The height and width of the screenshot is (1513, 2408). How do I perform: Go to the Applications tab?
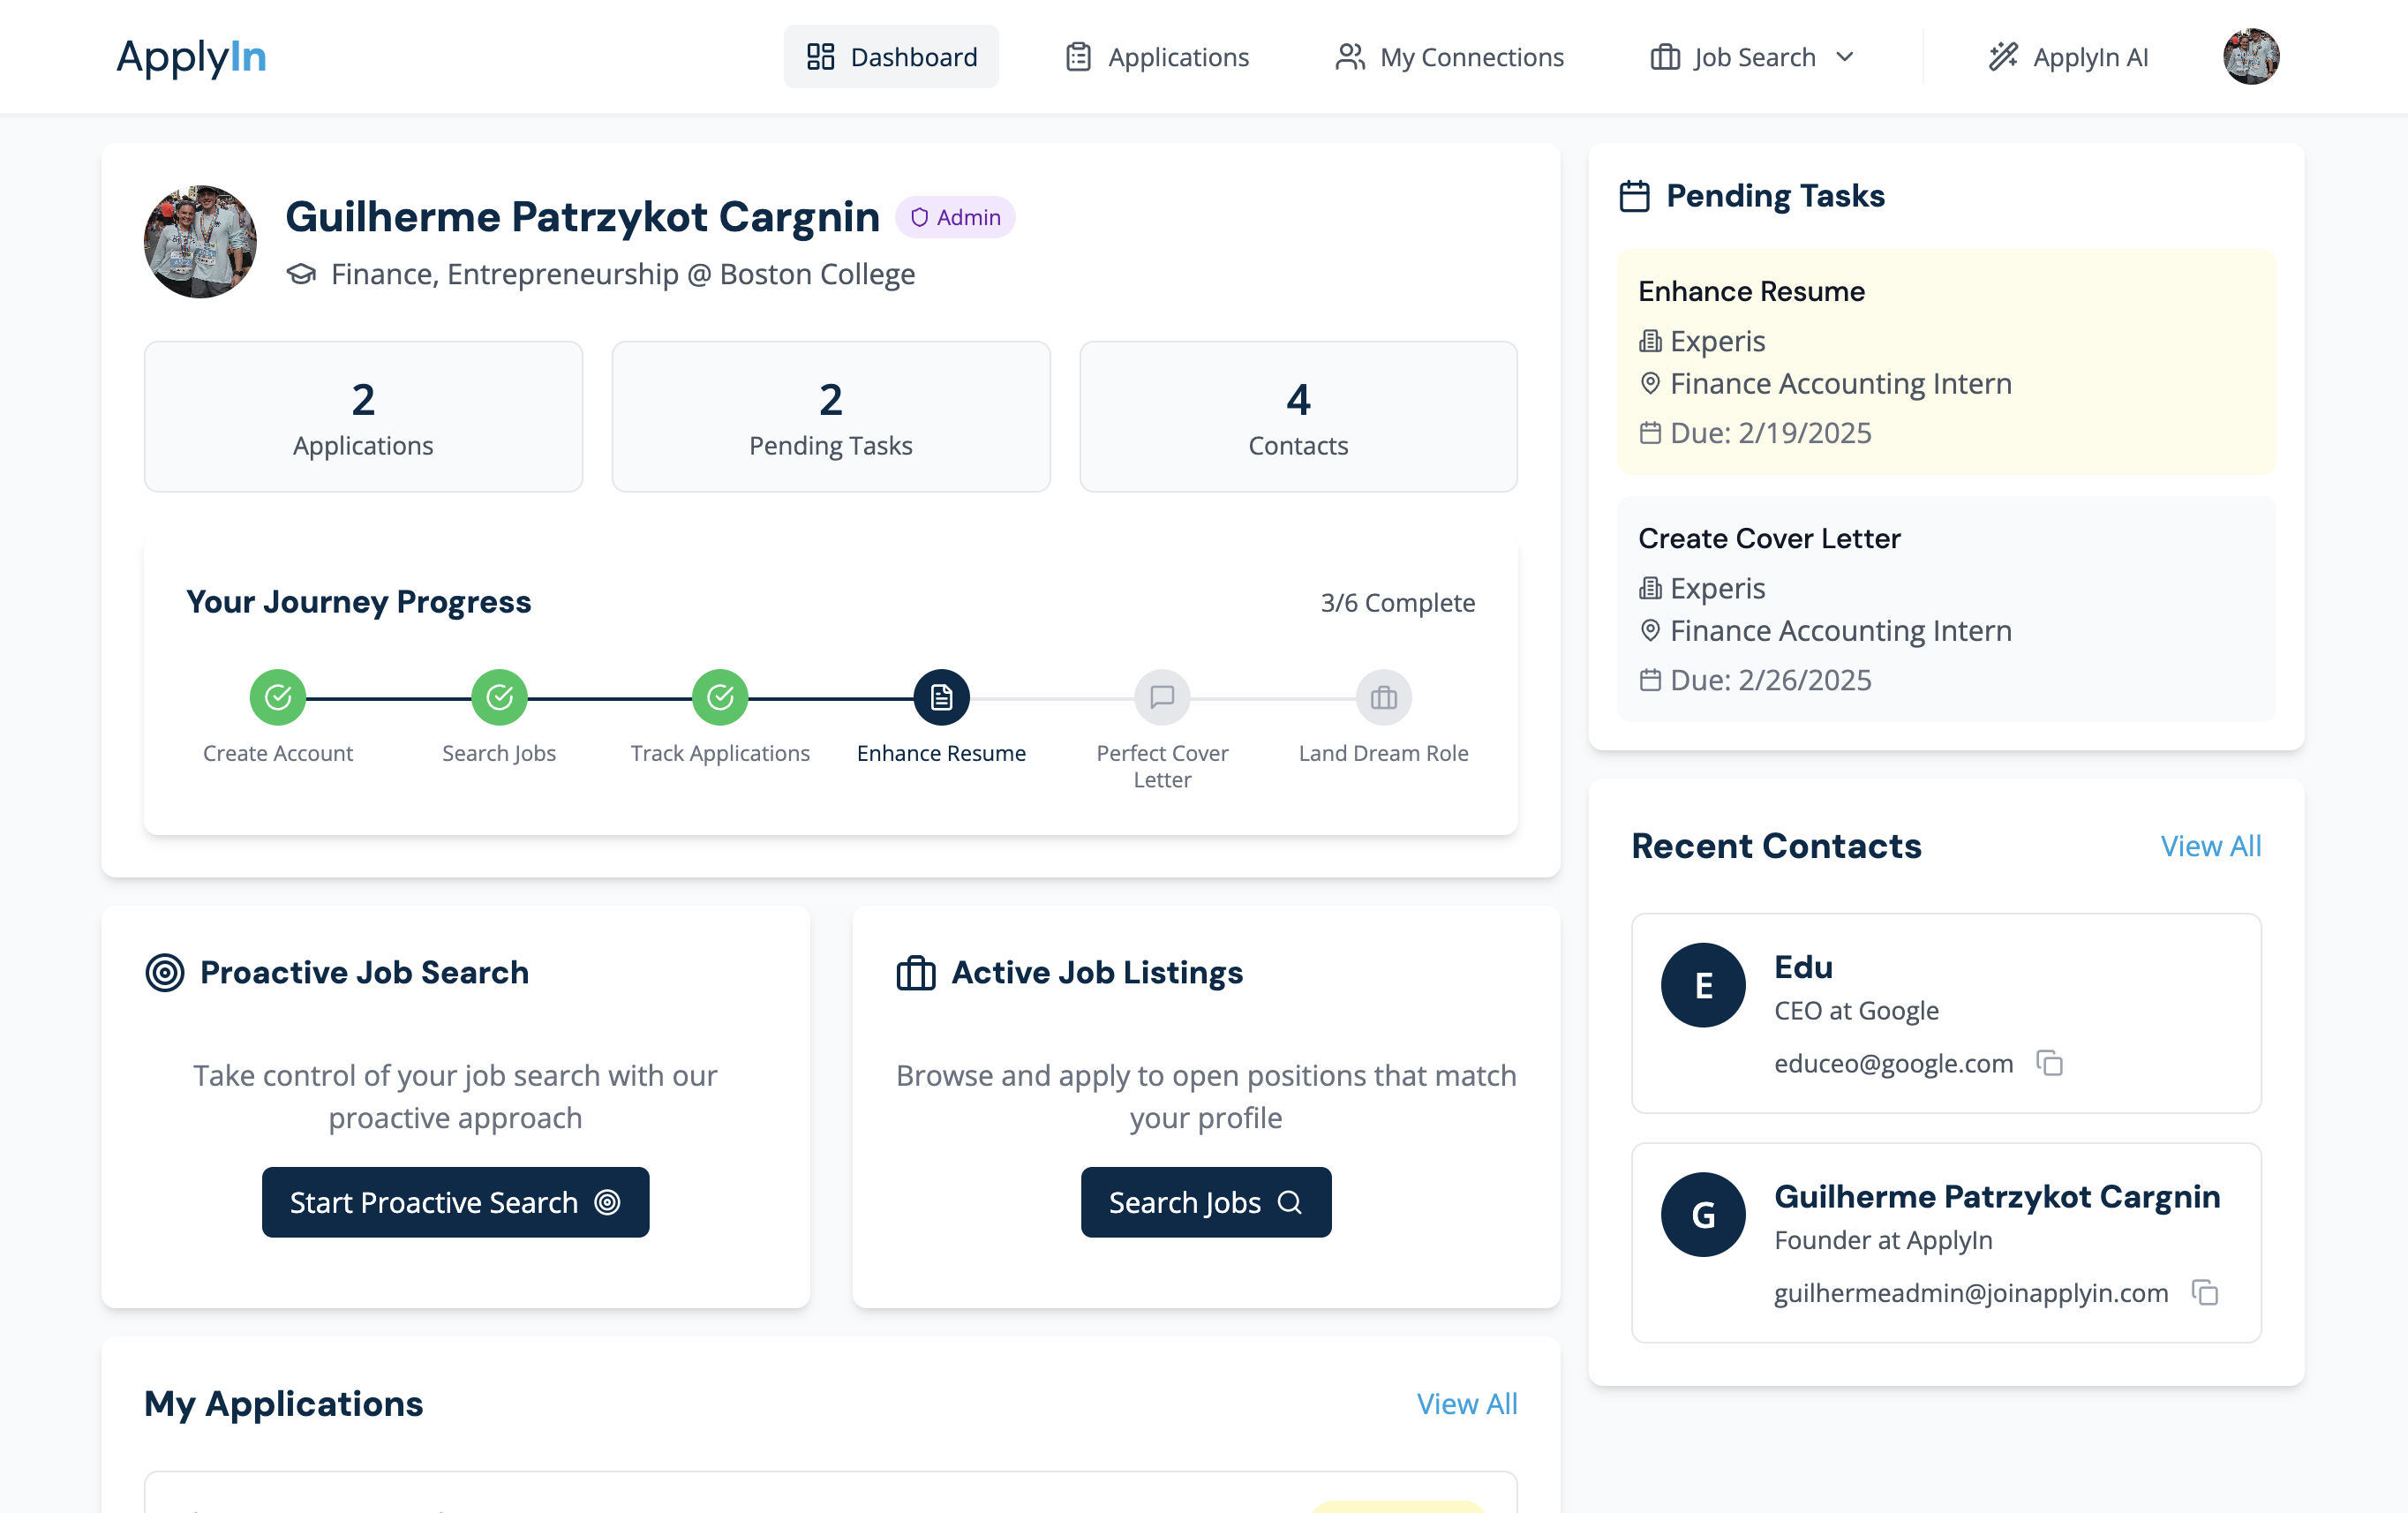1157,57
